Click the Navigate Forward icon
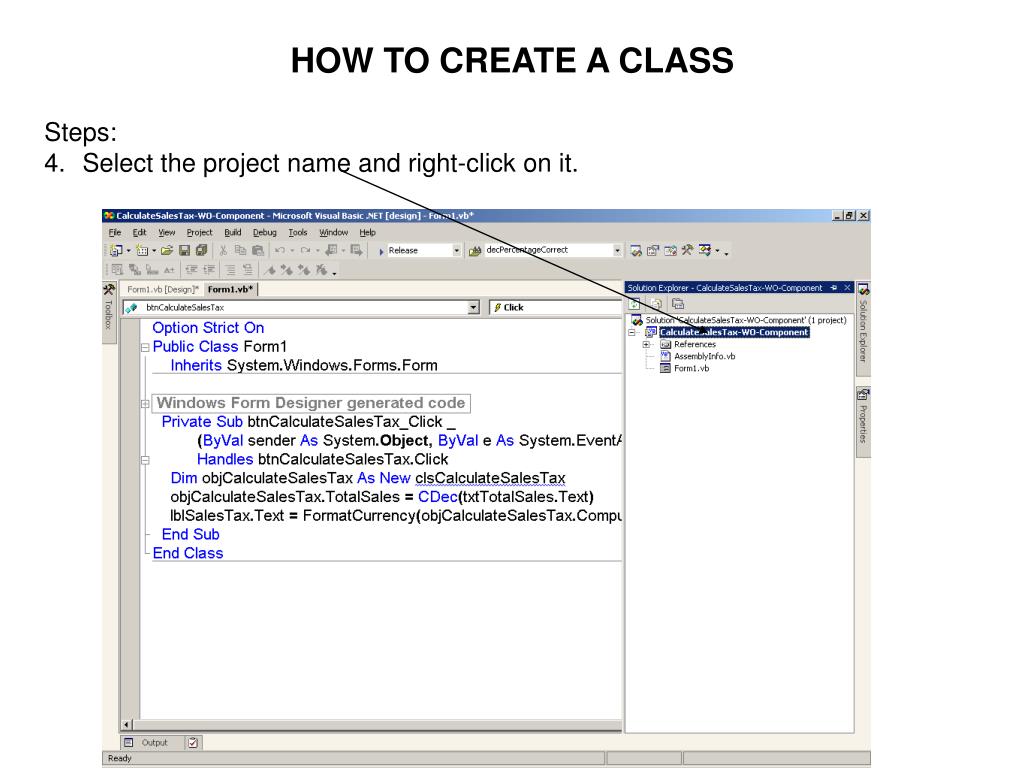This screenshot has width=1024, height=768. 356,250
